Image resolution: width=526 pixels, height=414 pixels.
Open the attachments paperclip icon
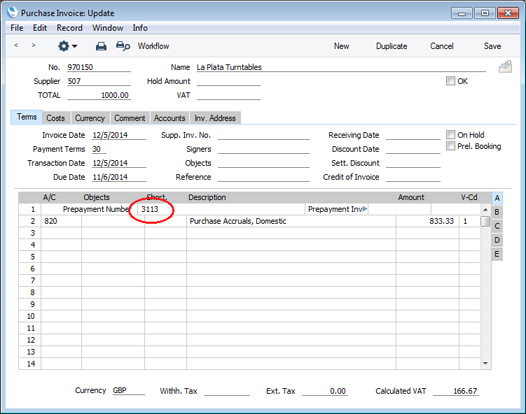505,67
